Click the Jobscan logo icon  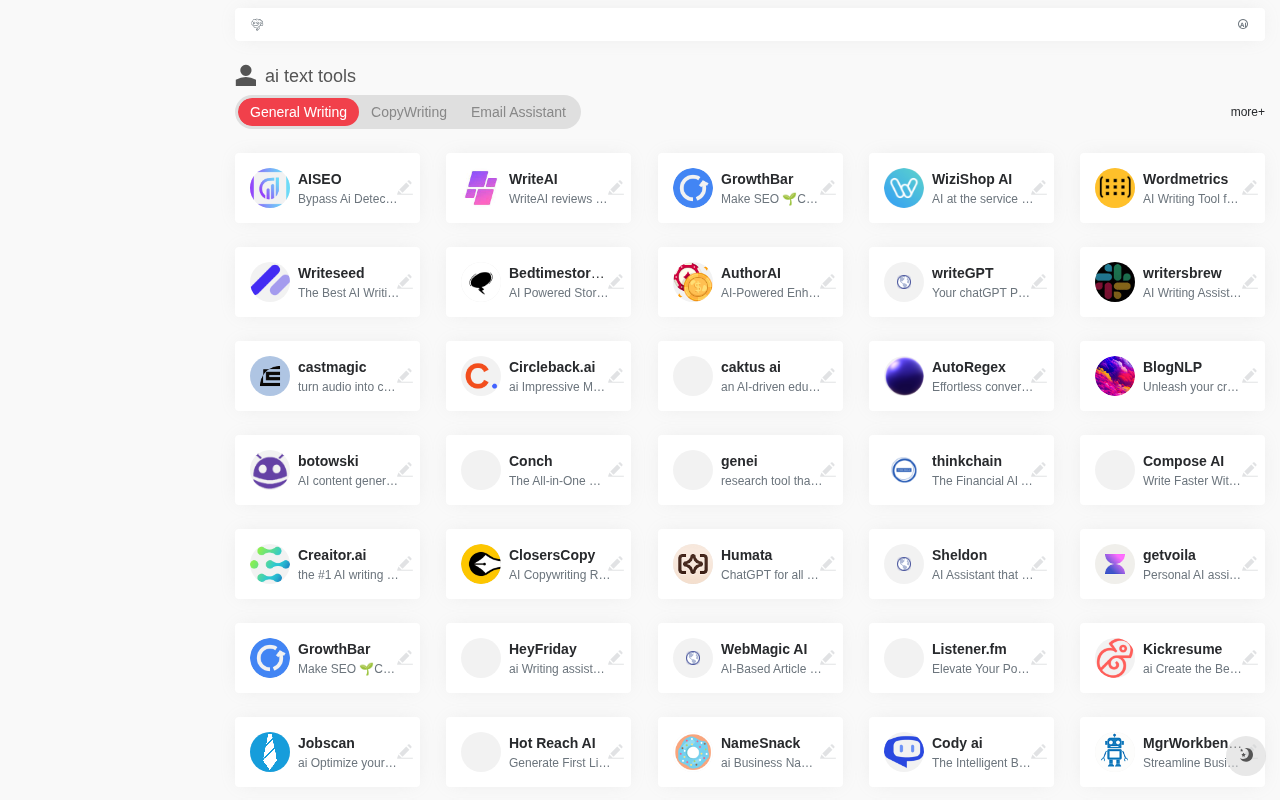(x=270, y=752)
